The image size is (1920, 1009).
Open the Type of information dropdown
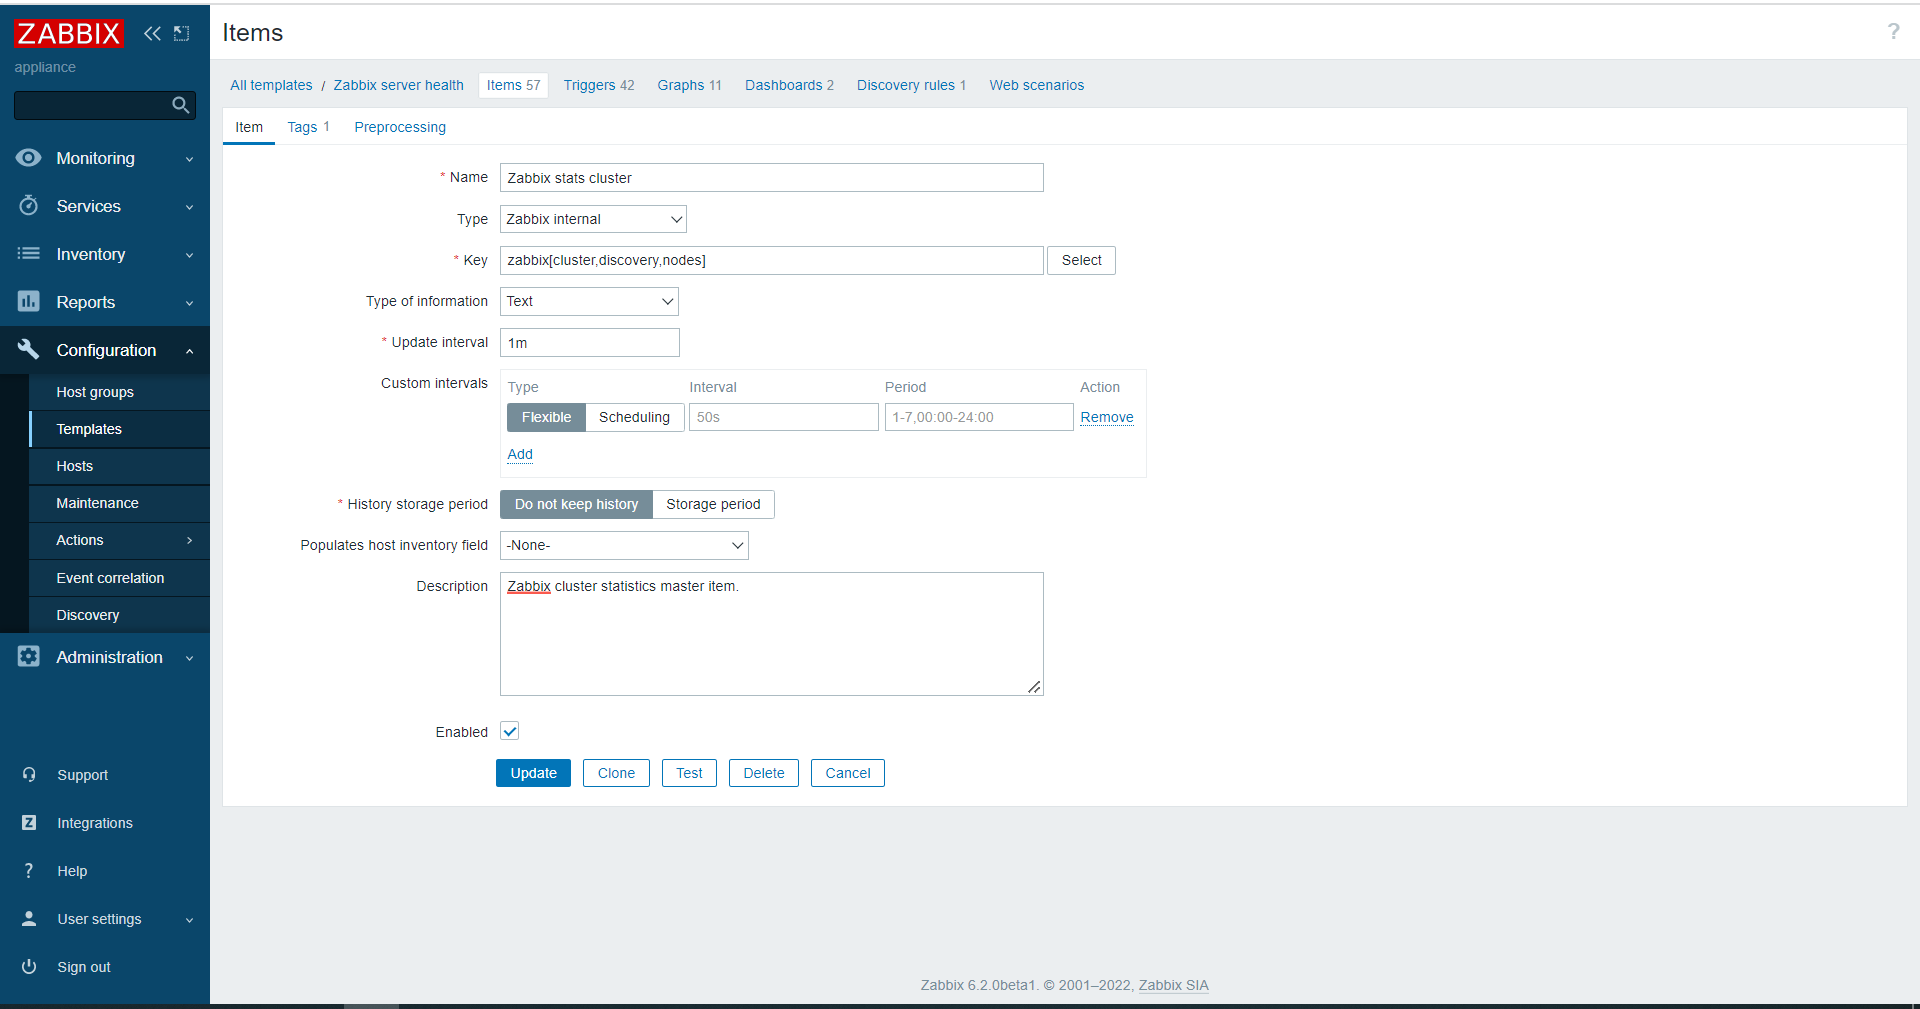tap(589, 301)
